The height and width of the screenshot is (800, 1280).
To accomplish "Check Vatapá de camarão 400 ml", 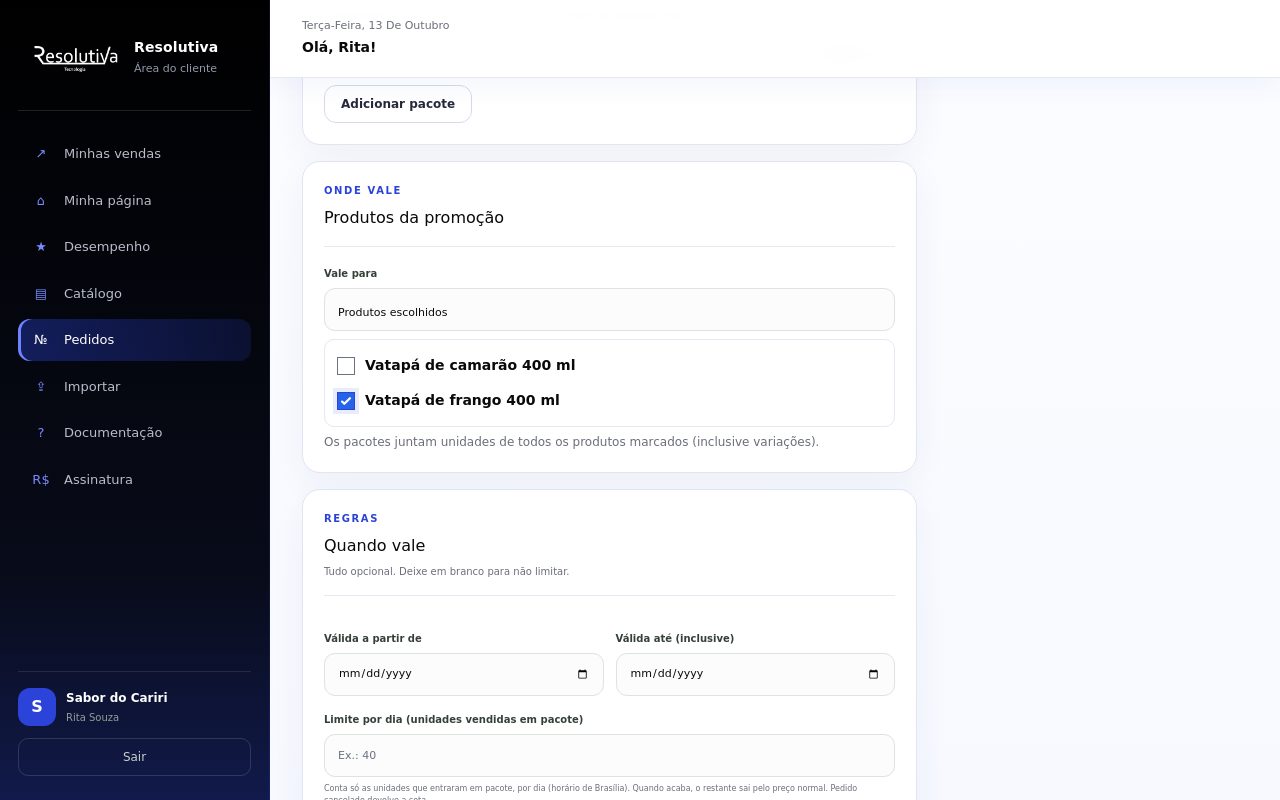I will (x=346, y=366).
